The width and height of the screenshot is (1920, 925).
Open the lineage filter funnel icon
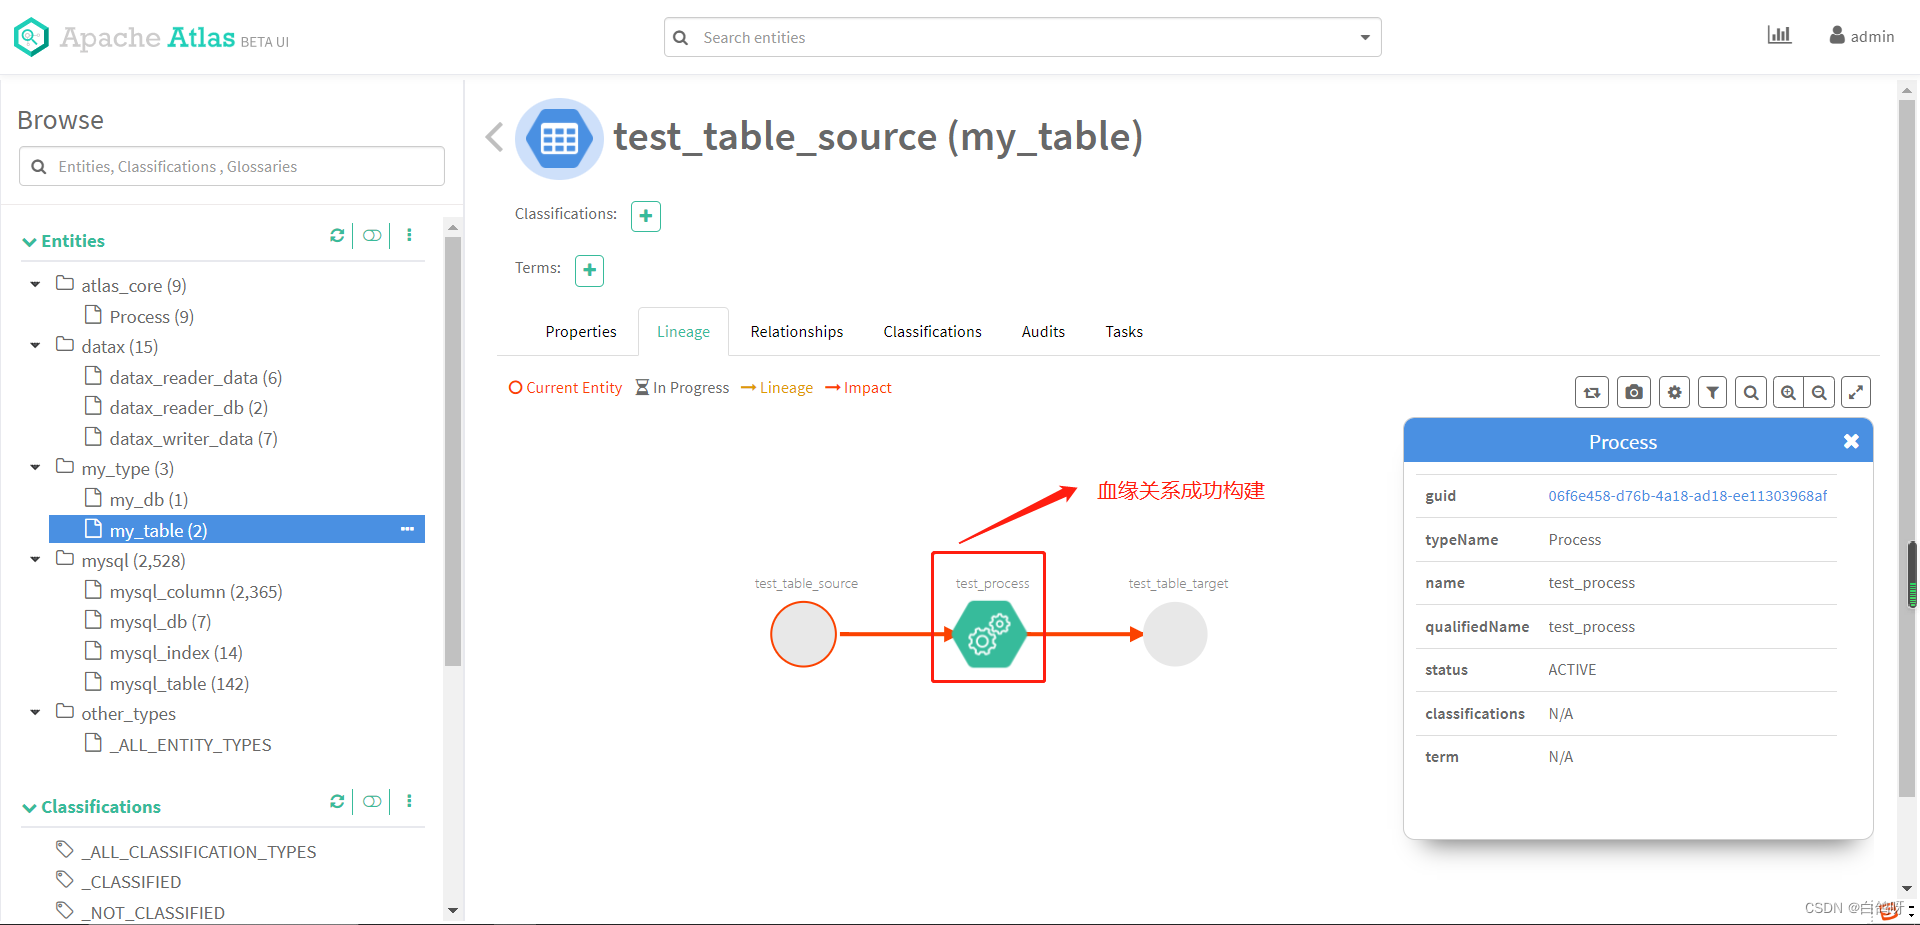(x=1713, y=392)
